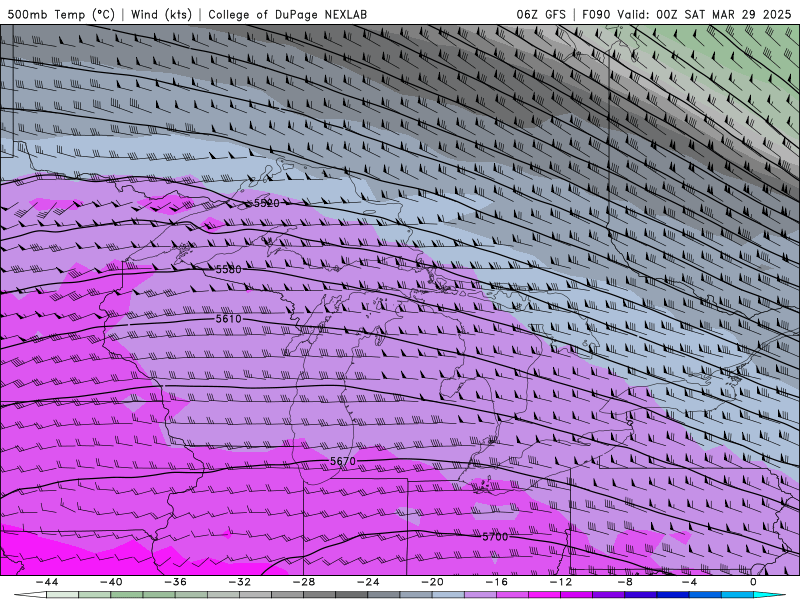Screen dimensions: 800x600
Task: Click the 'College of DuPage NEXLAB' credit
Action: [287, 14]
